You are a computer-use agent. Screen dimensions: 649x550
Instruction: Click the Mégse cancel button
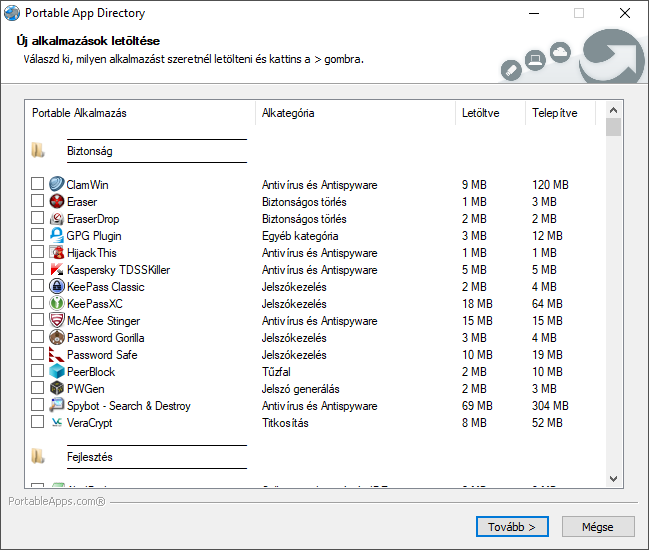coord(598,526)
